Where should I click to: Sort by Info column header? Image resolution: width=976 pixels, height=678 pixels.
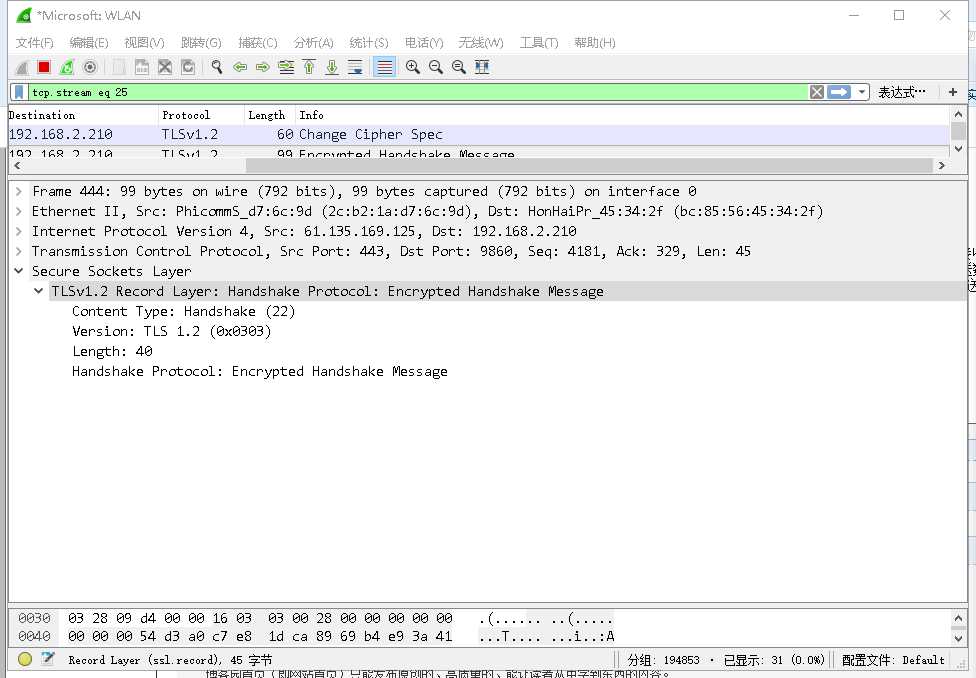[x=622, y=115]
